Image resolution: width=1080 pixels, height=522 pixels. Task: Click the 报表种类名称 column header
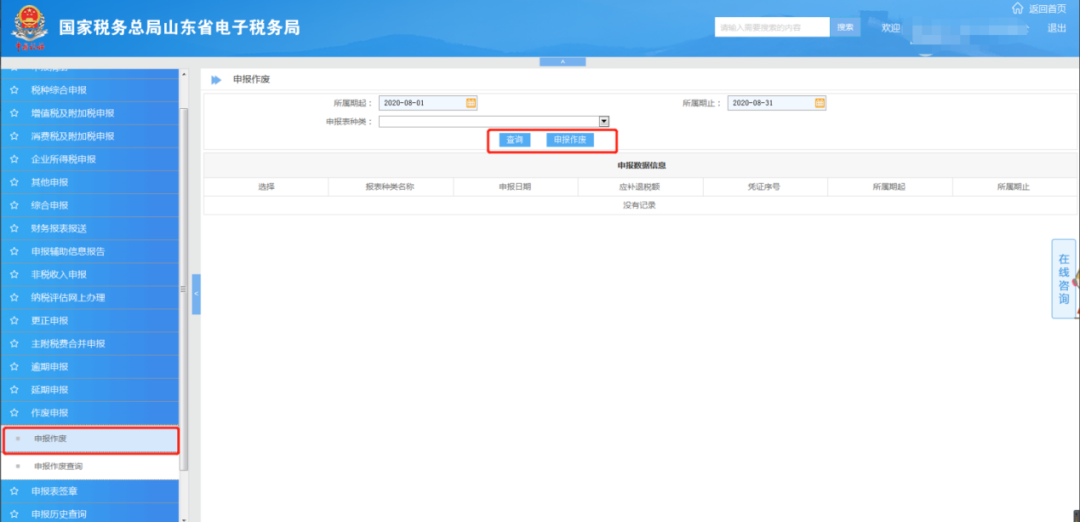click(x=390, y=187)
